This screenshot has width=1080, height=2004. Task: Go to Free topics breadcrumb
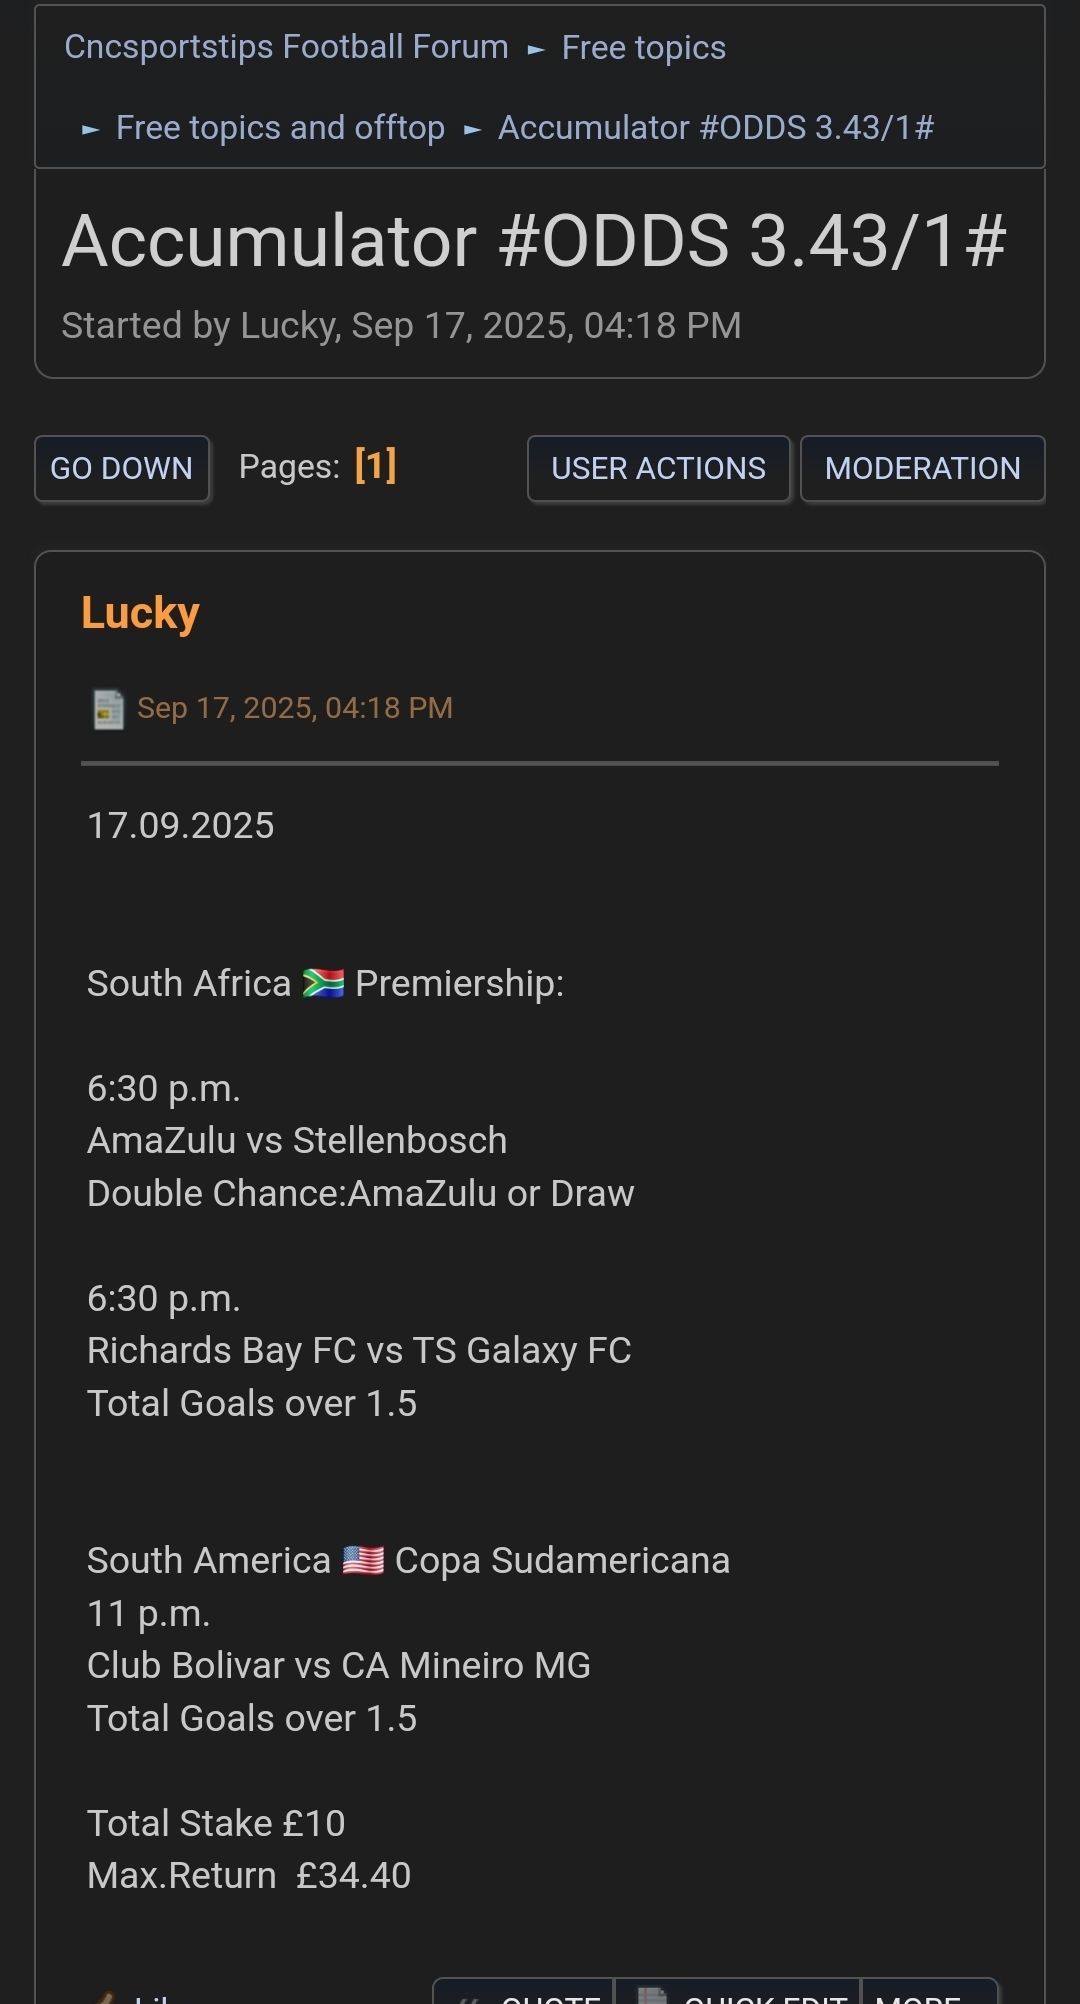point(643,47)
